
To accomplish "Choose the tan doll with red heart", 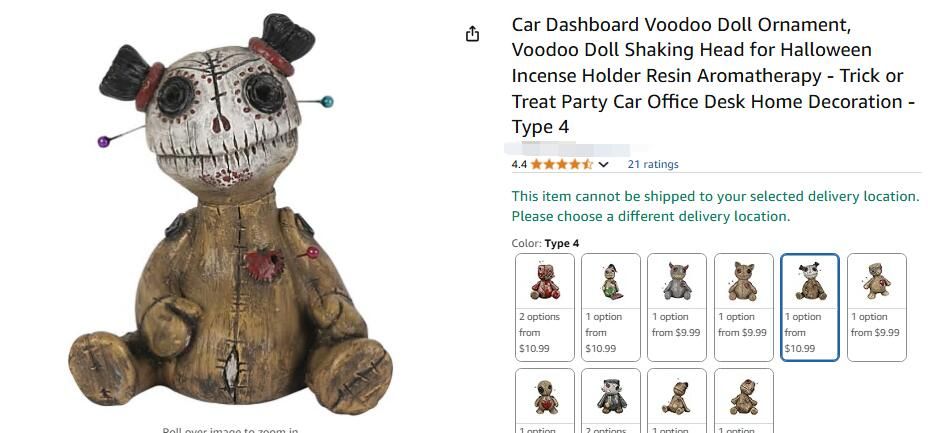I will coord(877,307).
